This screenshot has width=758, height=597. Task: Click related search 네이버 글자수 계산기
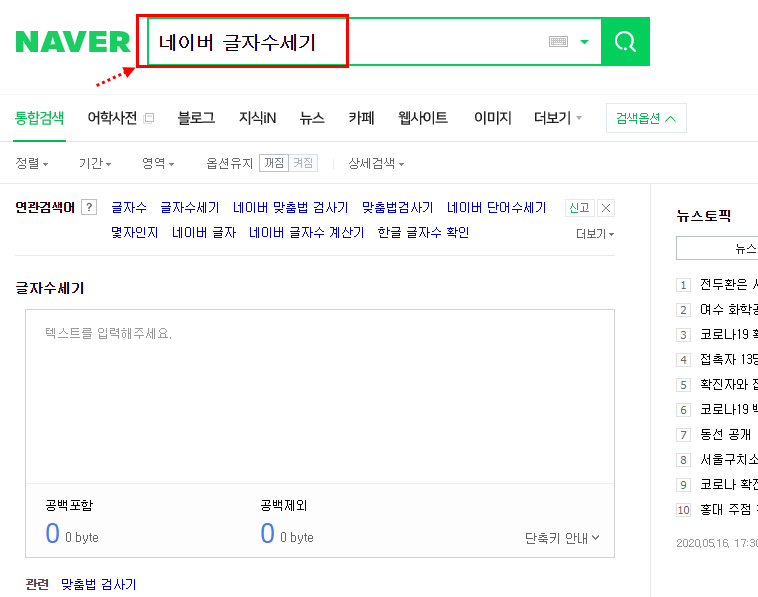pyautogui.click(x=306, y=233)
